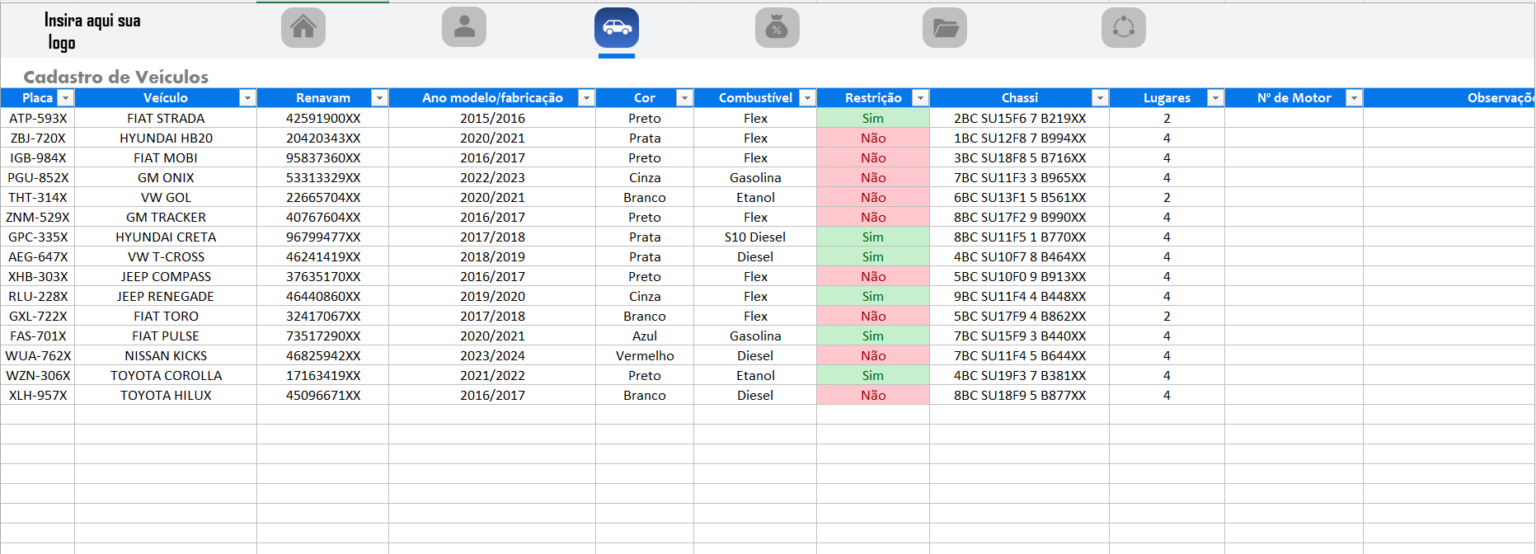Select the green 'Sim' cell for FIAT STRADA
The image size is (1536, 554).
(873, 118)
